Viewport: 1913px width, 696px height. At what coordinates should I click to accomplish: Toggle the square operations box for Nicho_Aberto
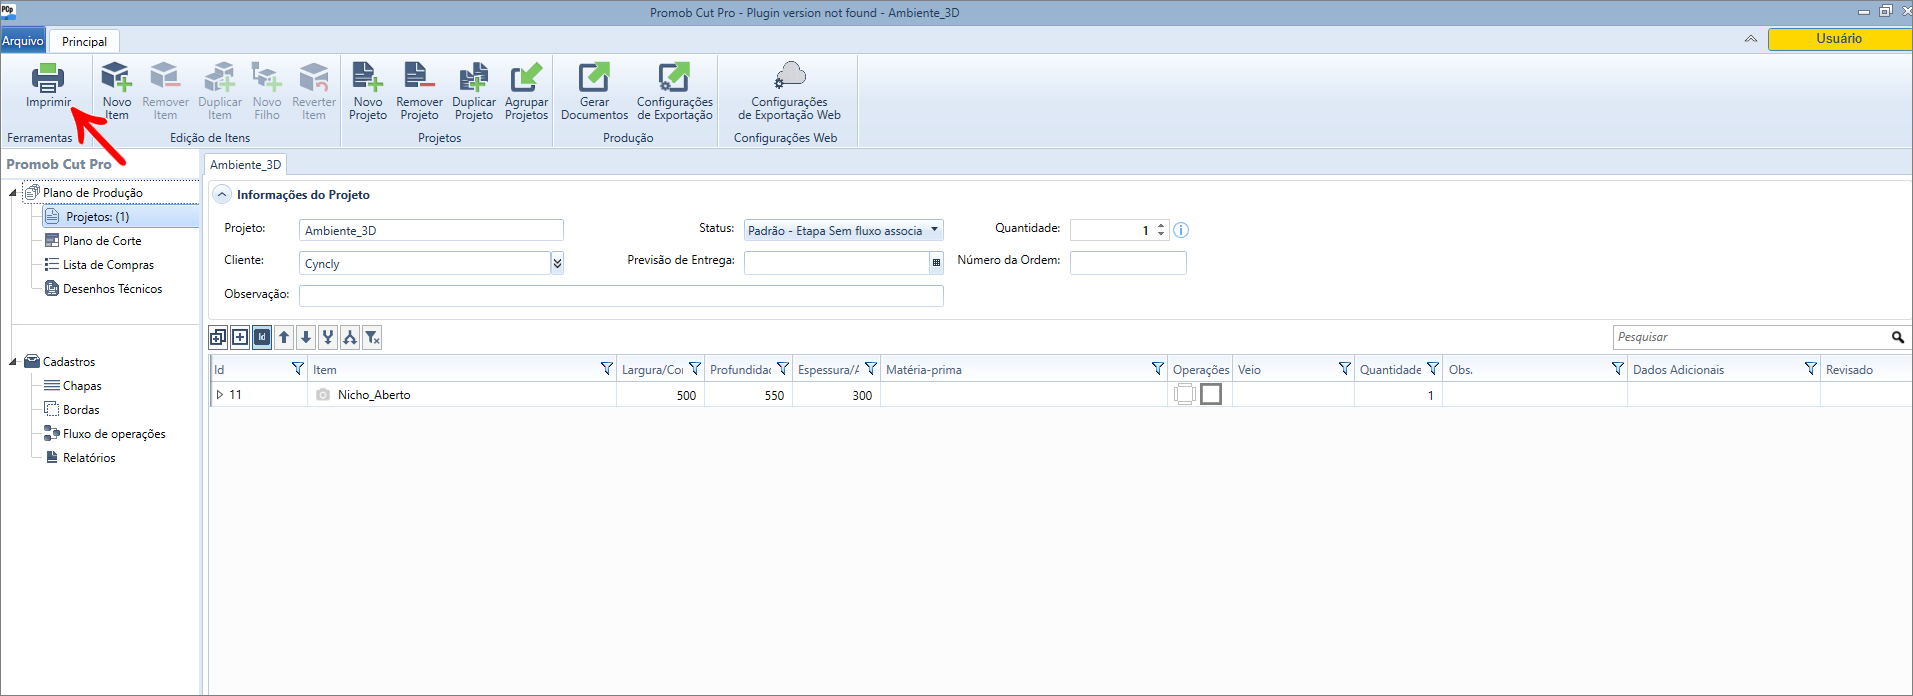click(x=1211, y=395)
